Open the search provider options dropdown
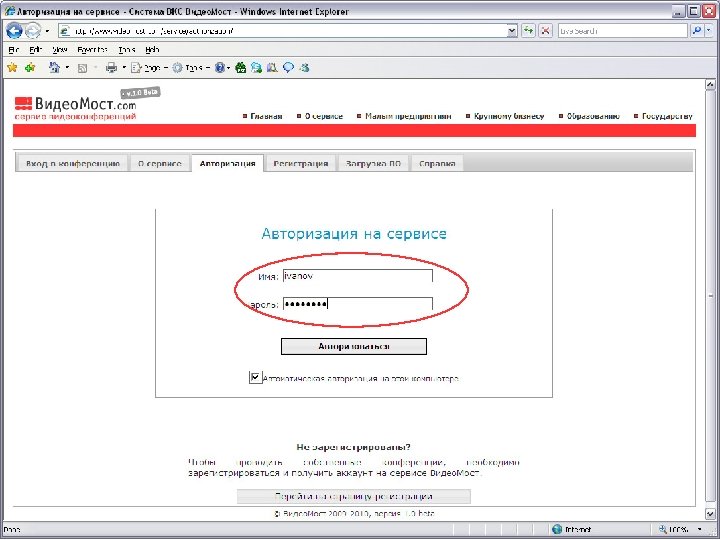Viewport: 720px width, 540px height. (709, 31)
